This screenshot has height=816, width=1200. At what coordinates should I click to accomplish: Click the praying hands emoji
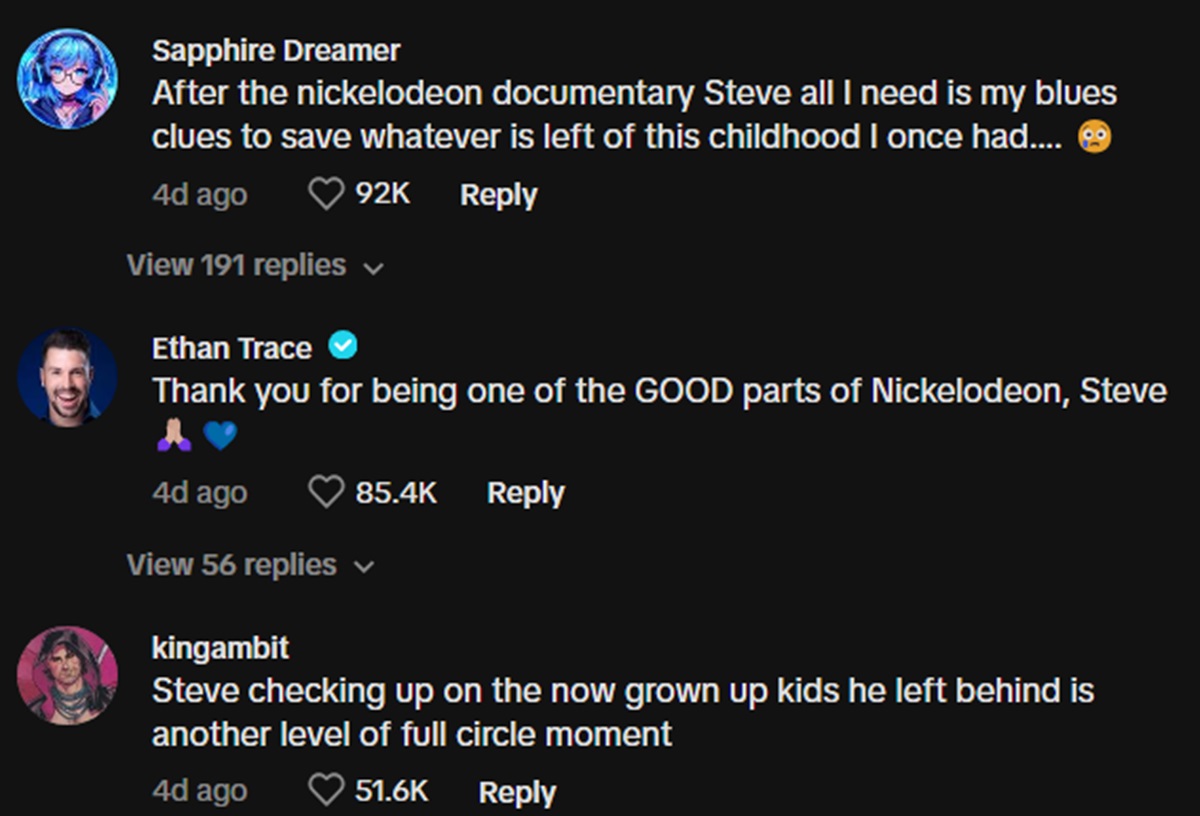172,436
